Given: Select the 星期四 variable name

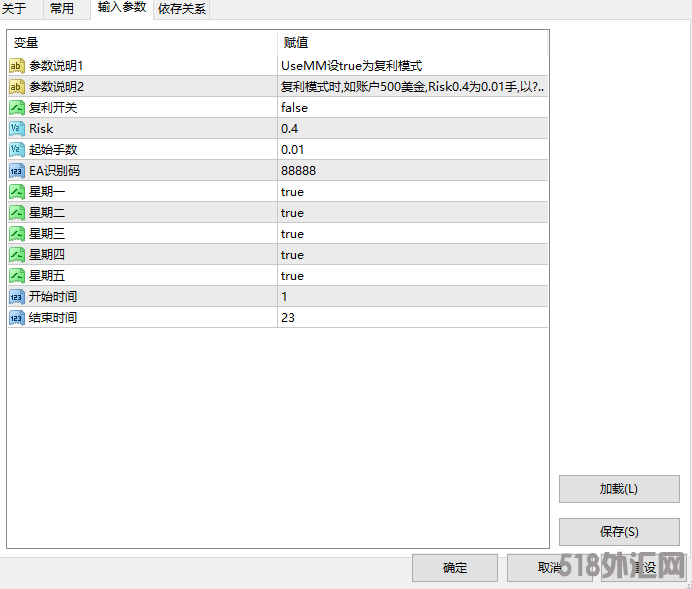Looking at the screenshot, I should 47,255.
